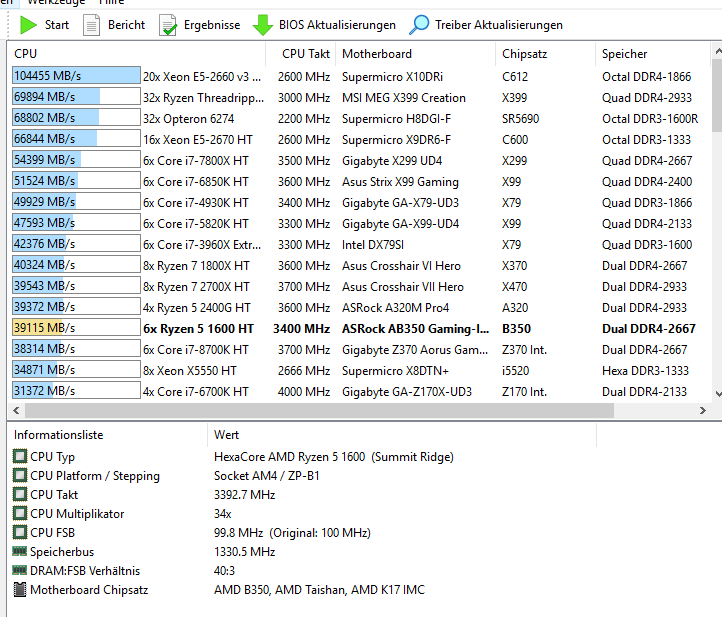Click the Motherboard Chipsatz icon

[x=20, y=589]
